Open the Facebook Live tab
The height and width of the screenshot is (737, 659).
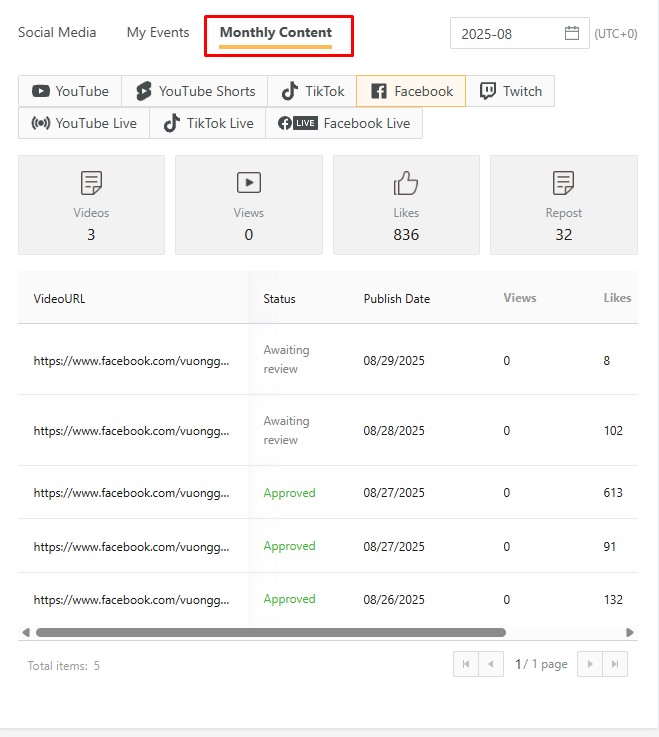(344, 123)
